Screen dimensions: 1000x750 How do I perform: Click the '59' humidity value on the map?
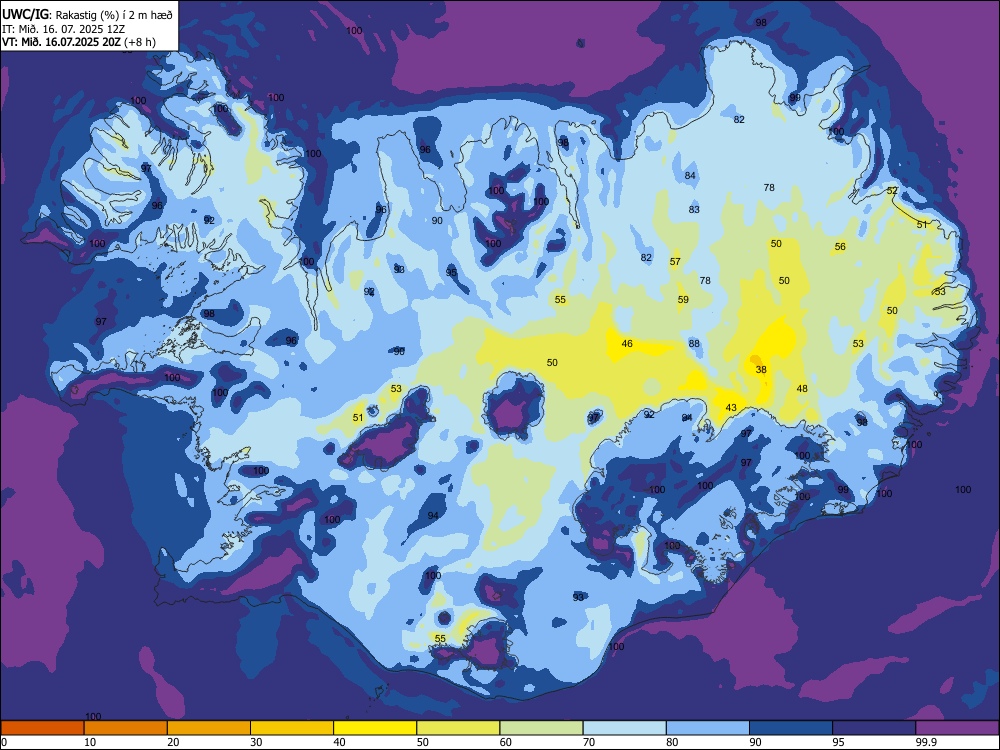(683, 299)
